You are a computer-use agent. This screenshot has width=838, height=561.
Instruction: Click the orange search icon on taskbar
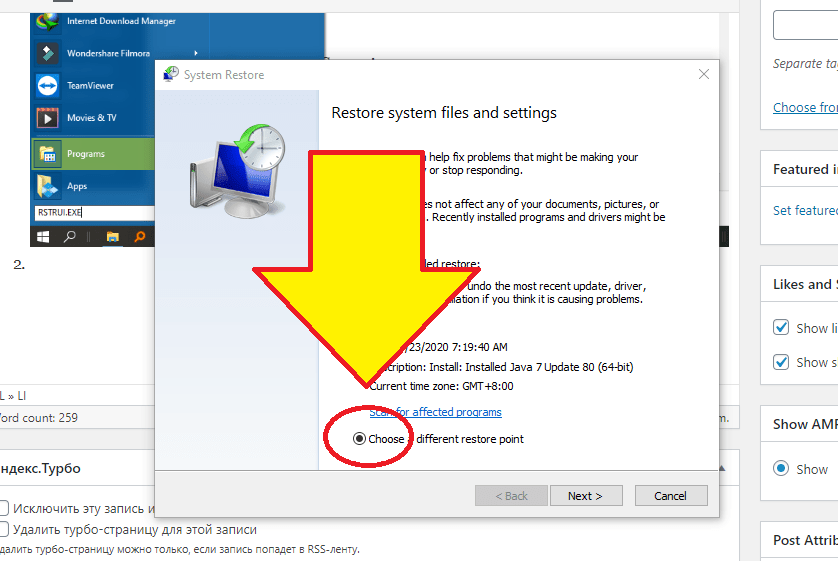tap(140, 237)
